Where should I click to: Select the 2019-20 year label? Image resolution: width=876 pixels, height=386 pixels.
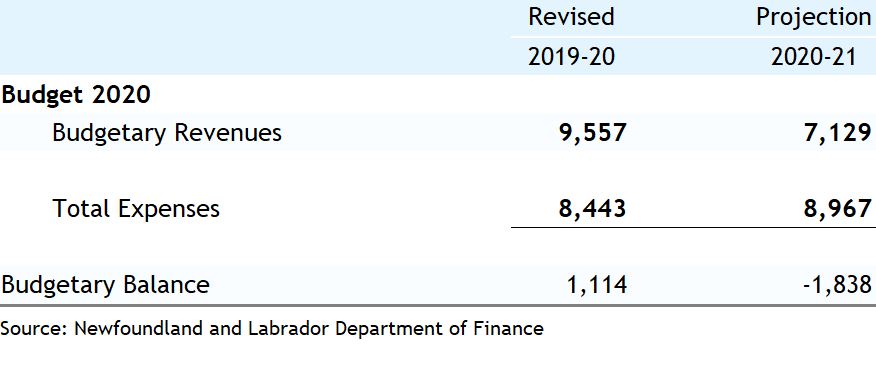[571, 57]
